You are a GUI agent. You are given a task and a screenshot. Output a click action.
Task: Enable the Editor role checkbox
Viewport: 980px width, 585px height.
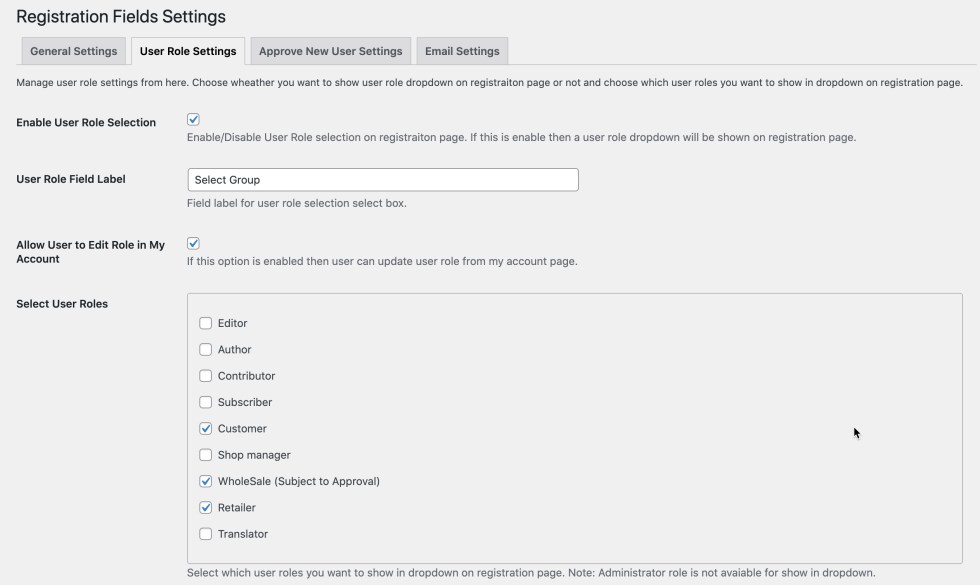(206, 323)
